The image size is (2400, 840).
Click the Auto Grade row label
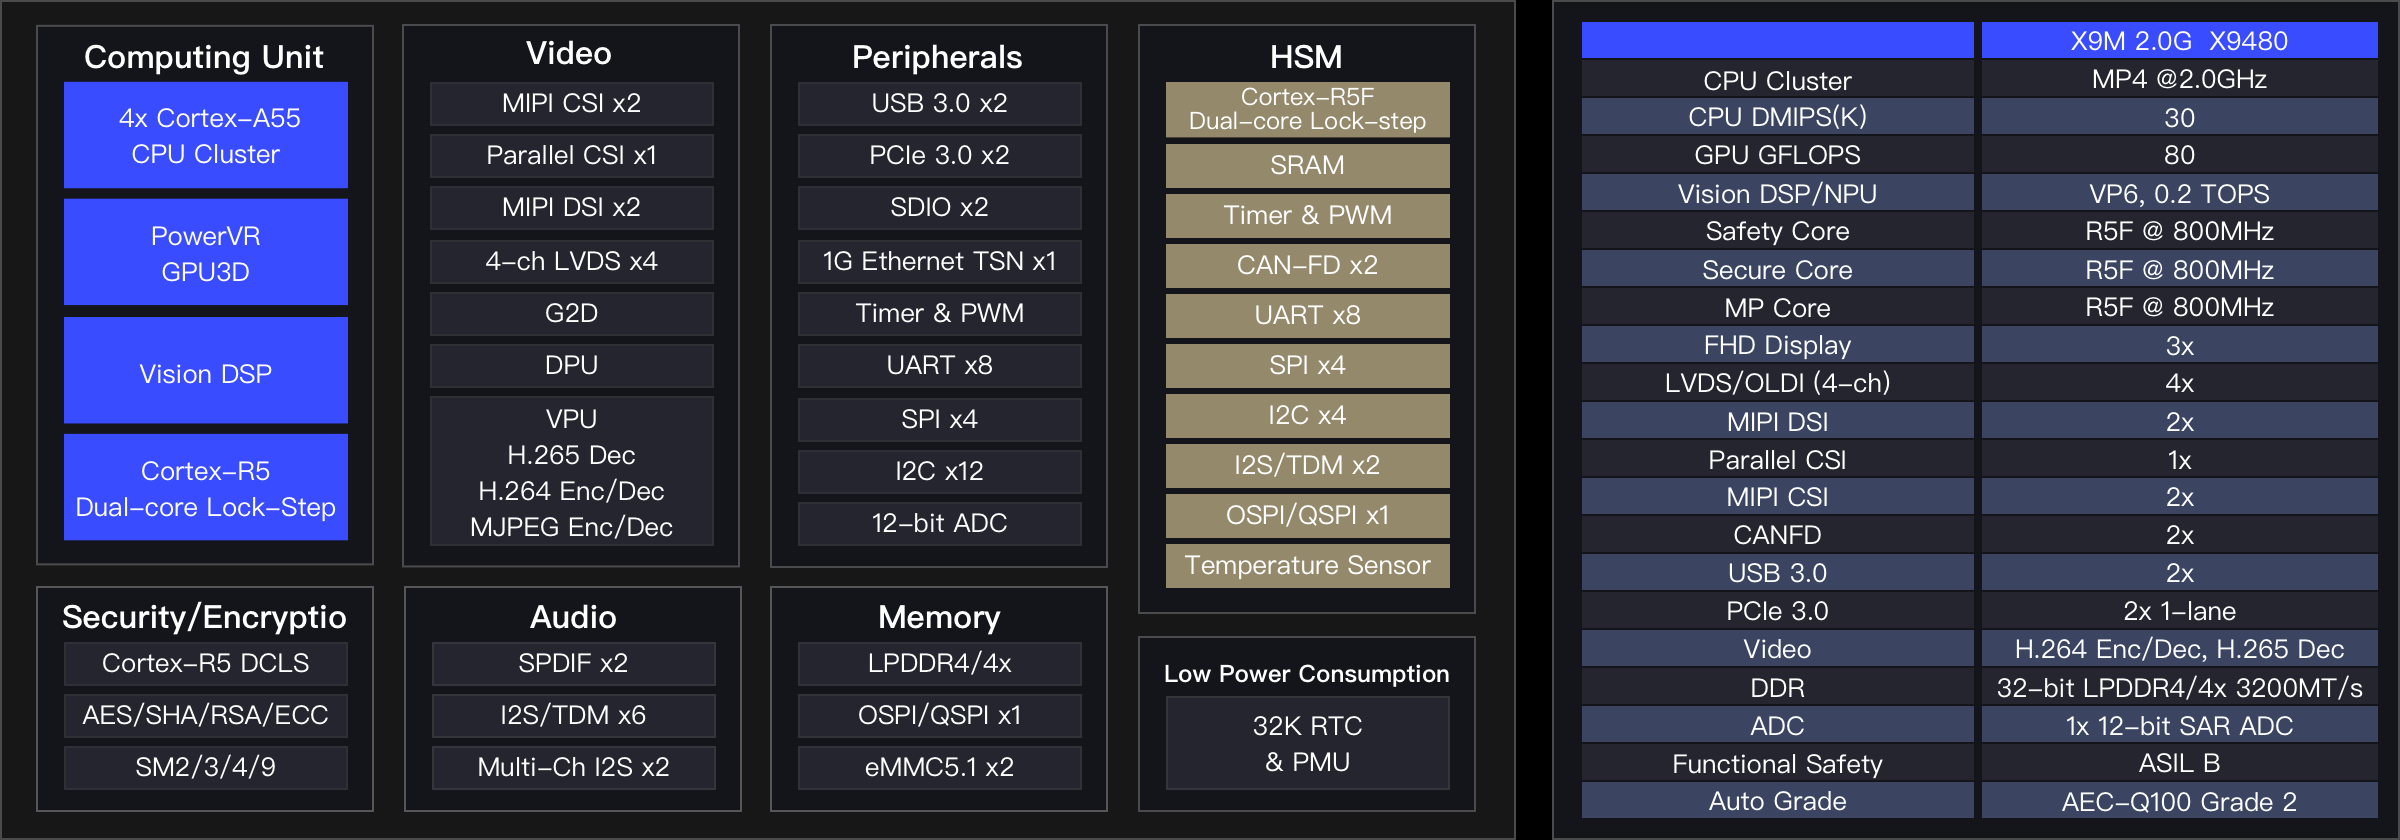click(x=1777, y=801)
